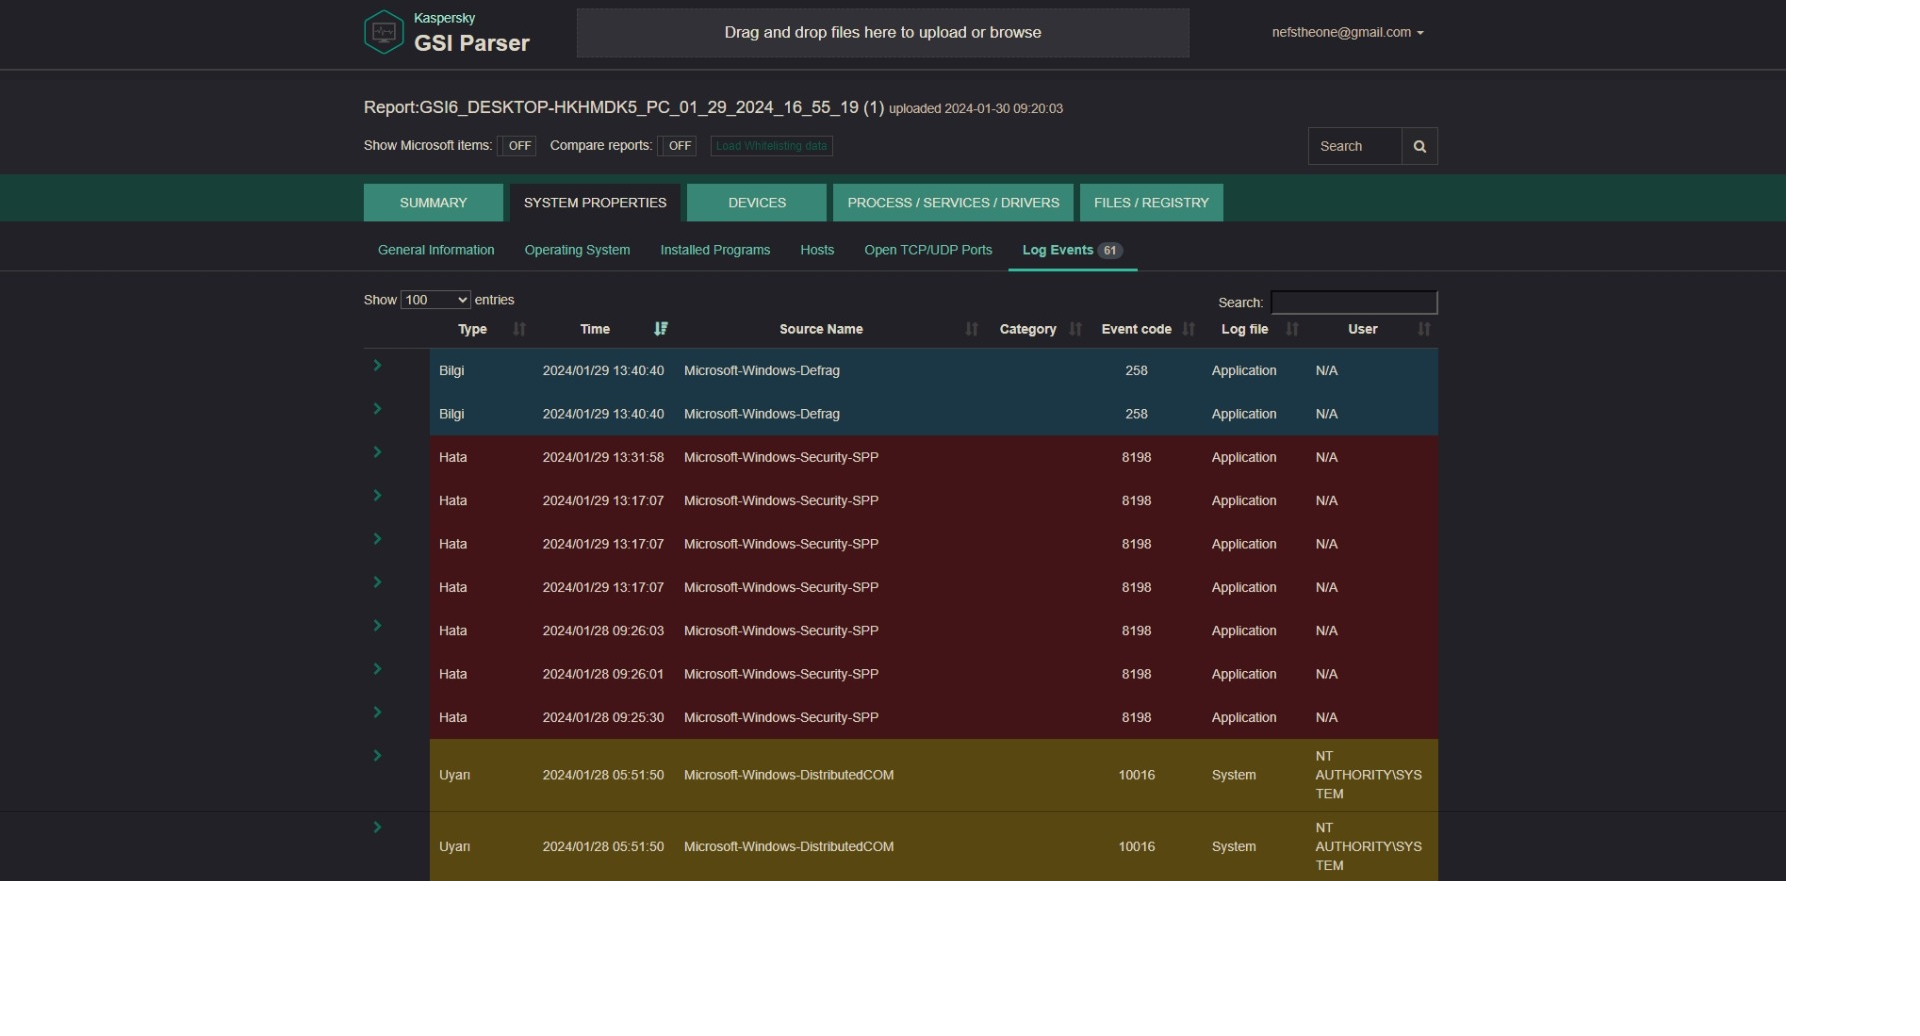Expand the Hata row at 09:26:03
This screenshot has height=1036, width=1920.
pos(377,626)
